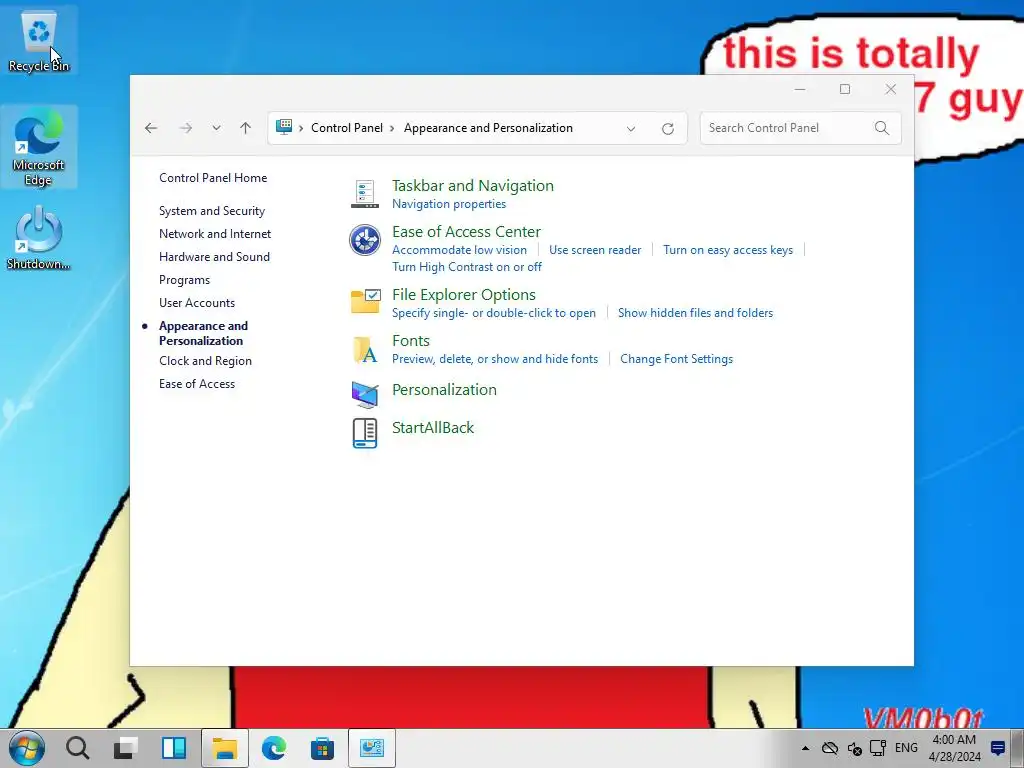This screenshot has width=1024, height=768.
Task: Open File Explorer from the taskbar
Action: pos(225,748)
